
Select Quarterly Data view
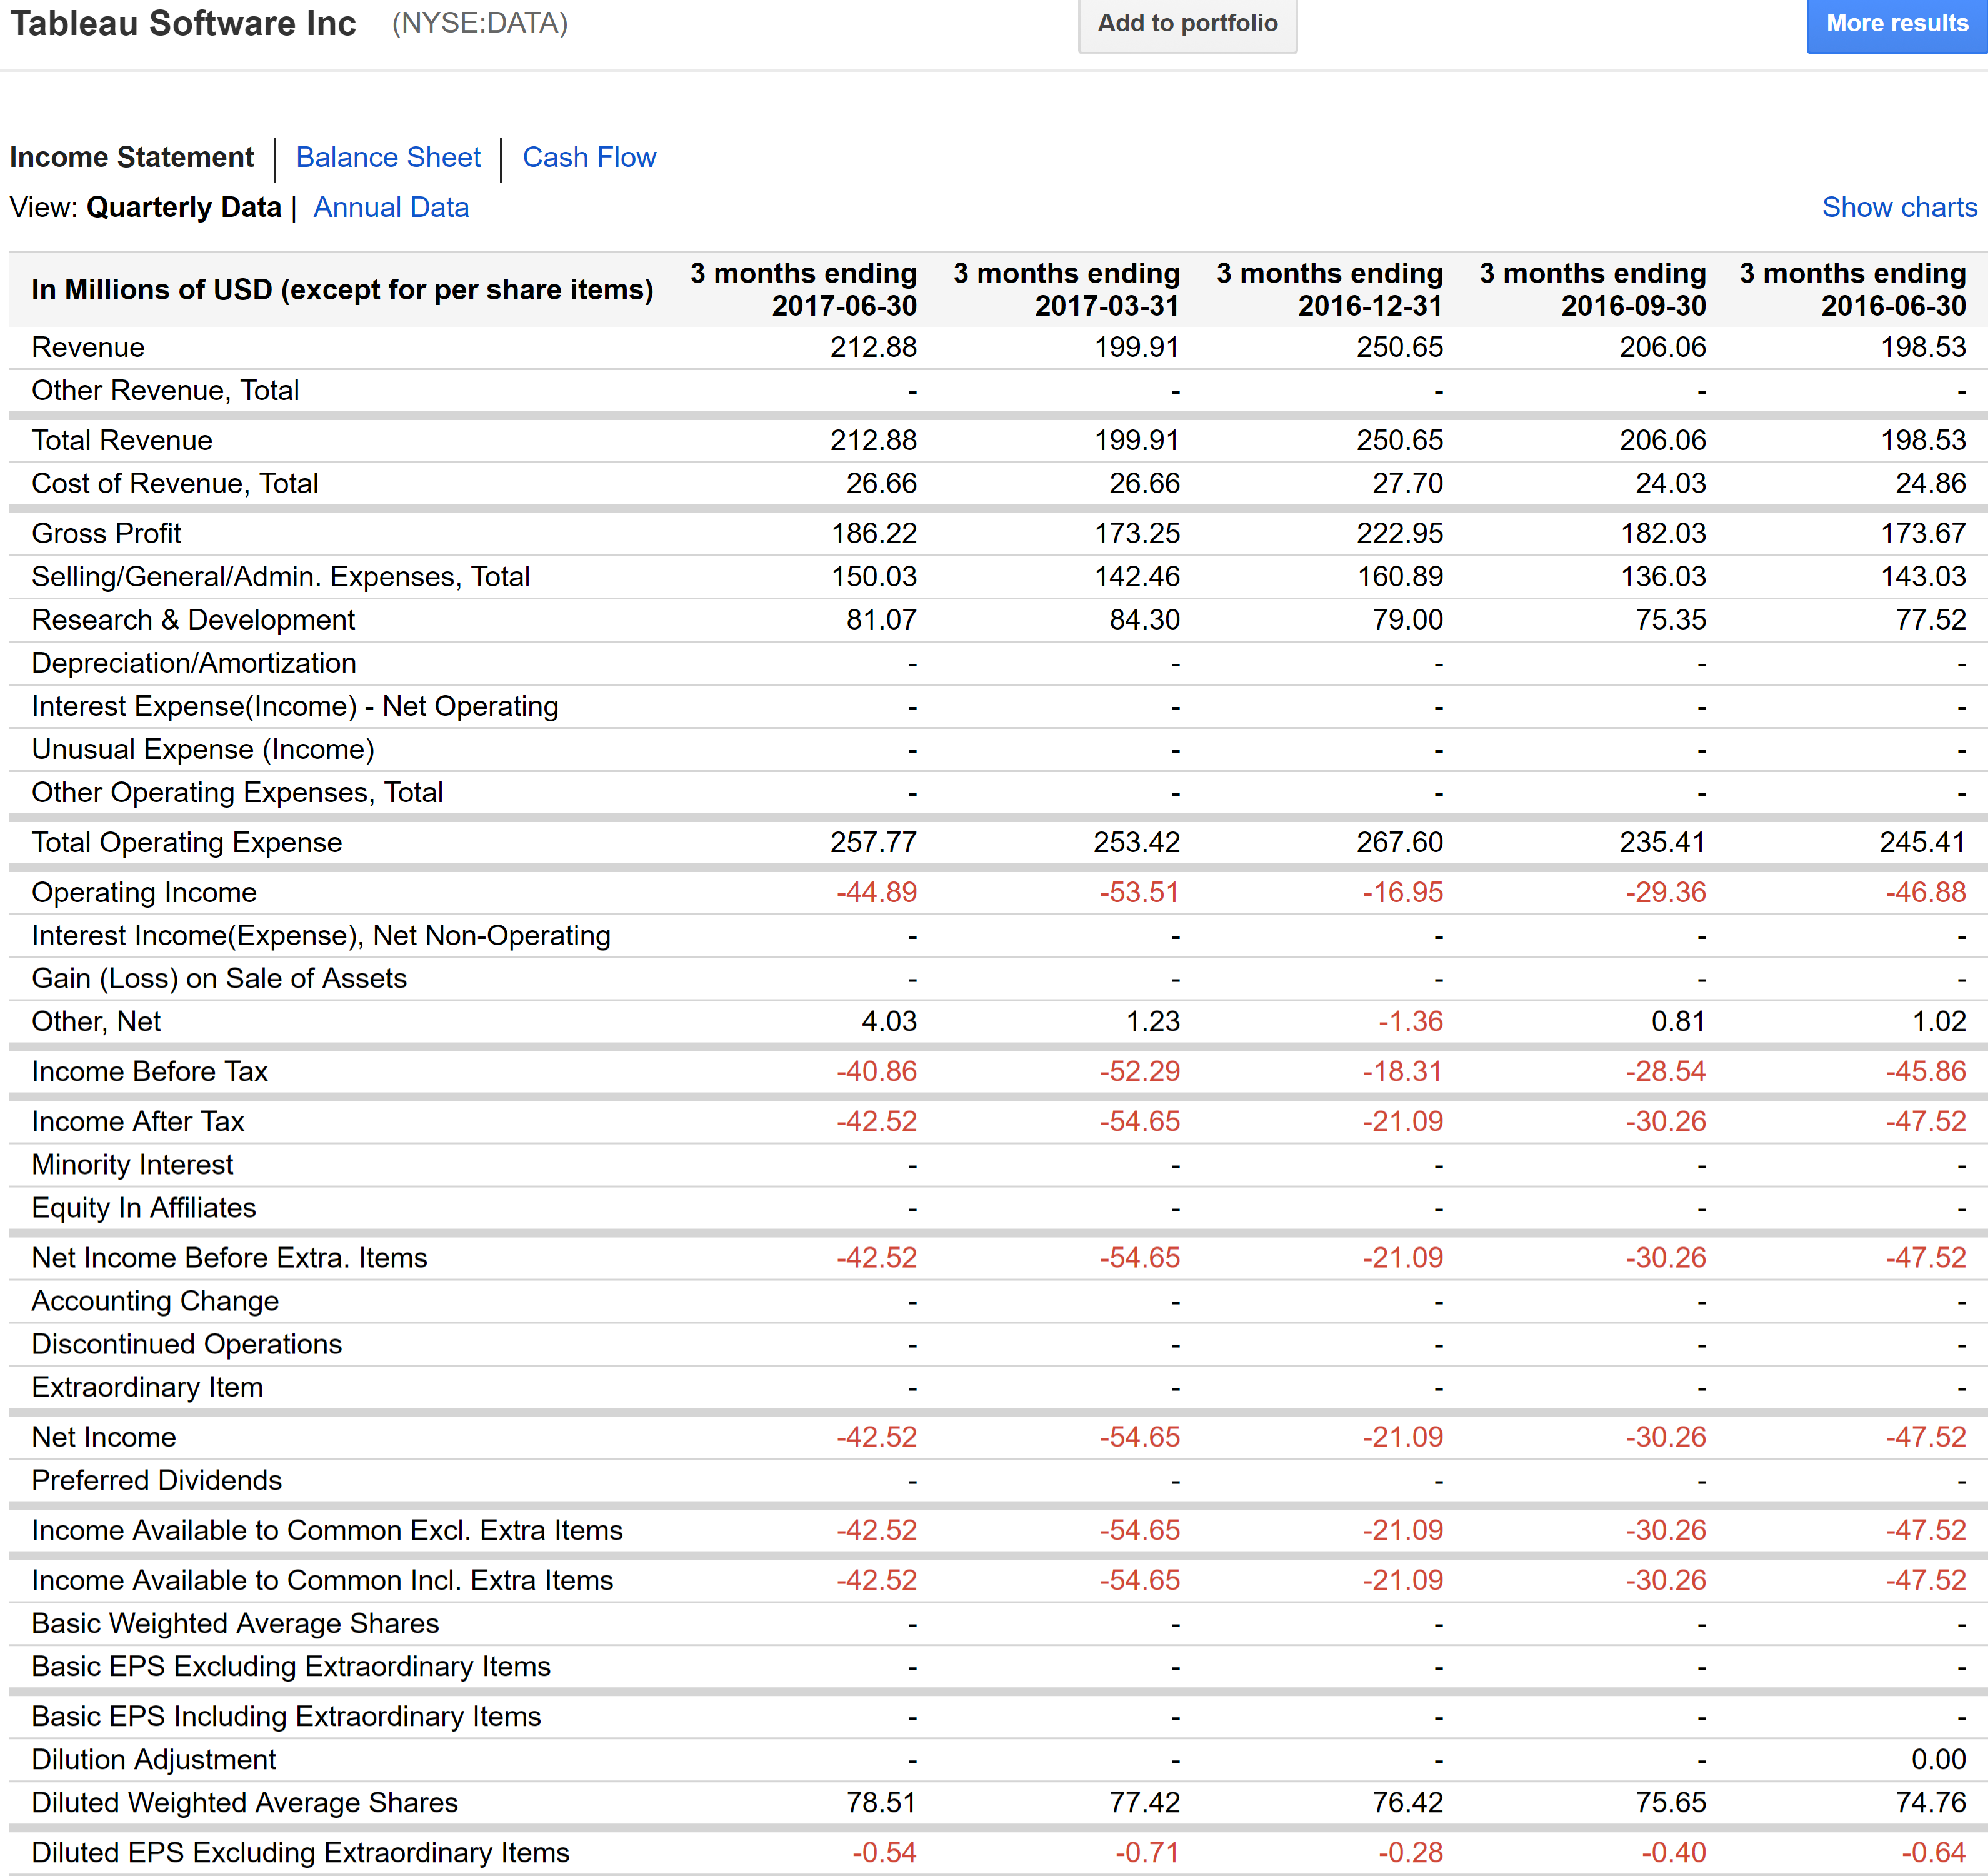[184, 208]
